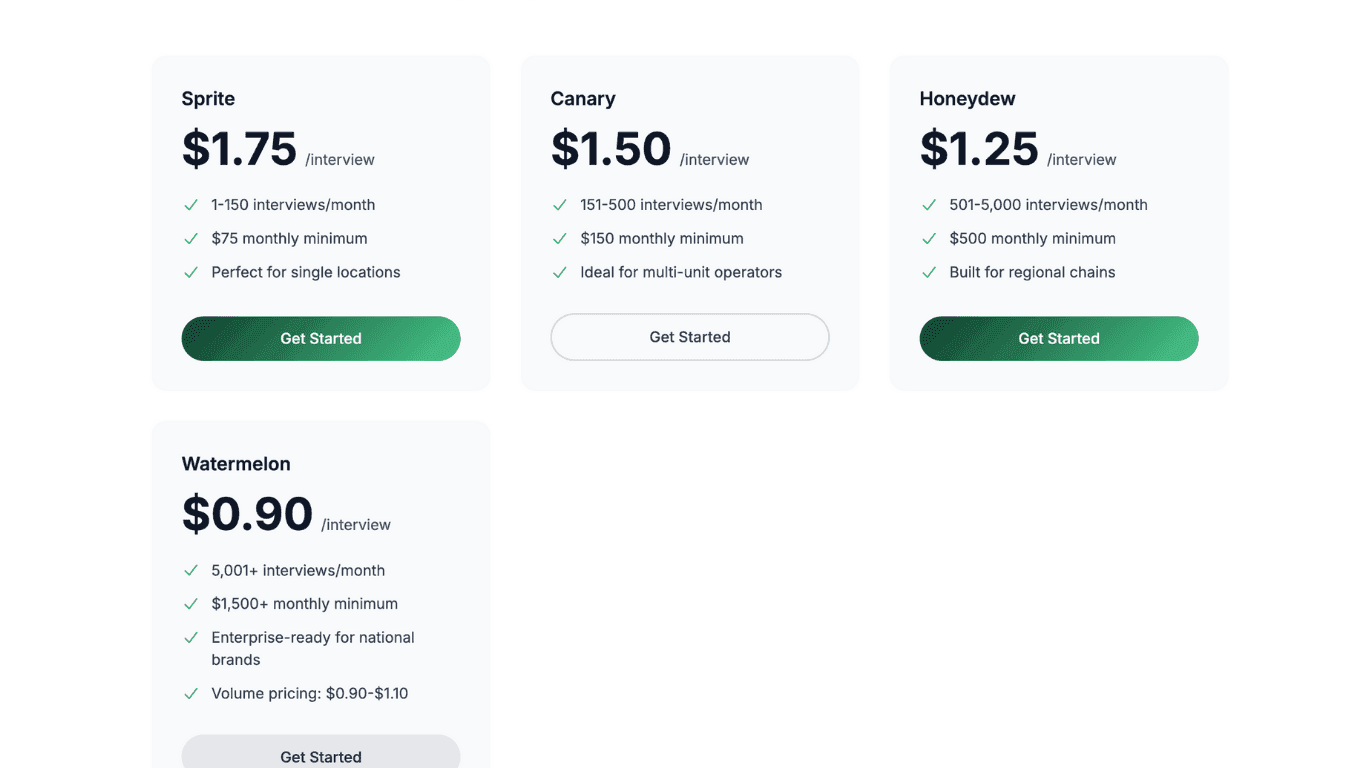
Task: Click the Honeydew plan name
Action: point(967,99)
